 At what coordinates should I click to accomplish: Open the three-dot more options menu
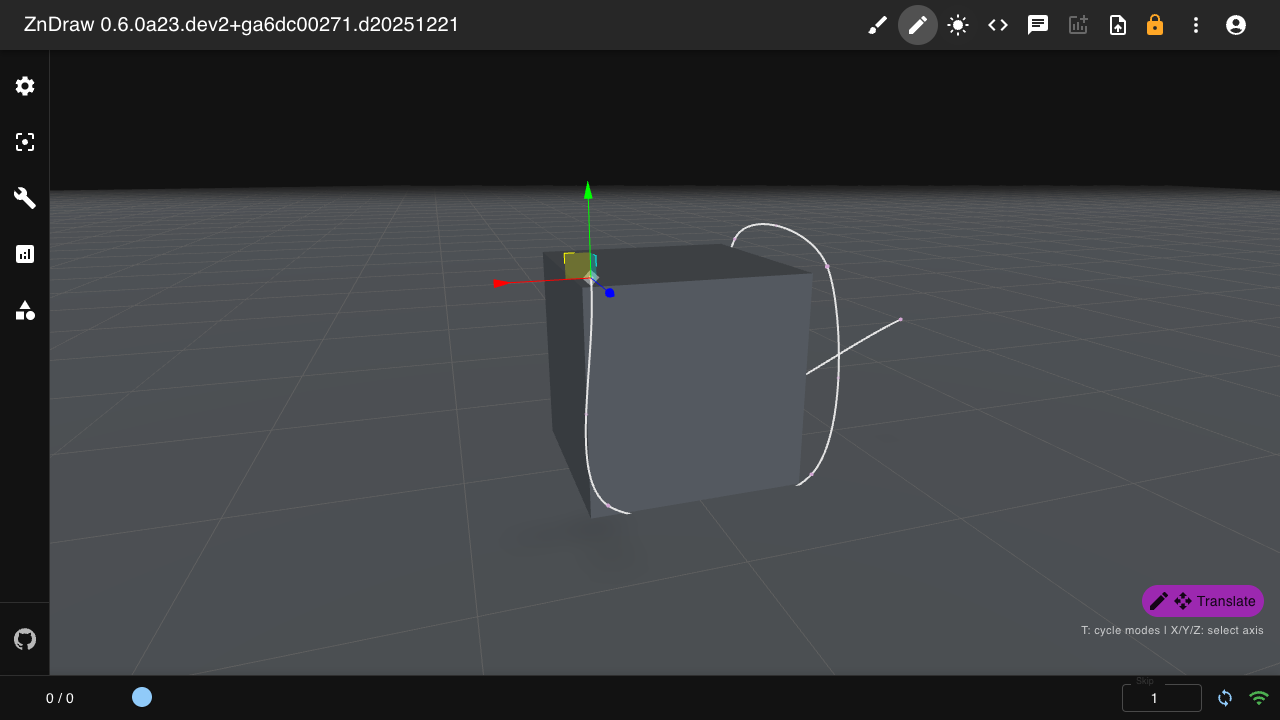coord(1196,25)
